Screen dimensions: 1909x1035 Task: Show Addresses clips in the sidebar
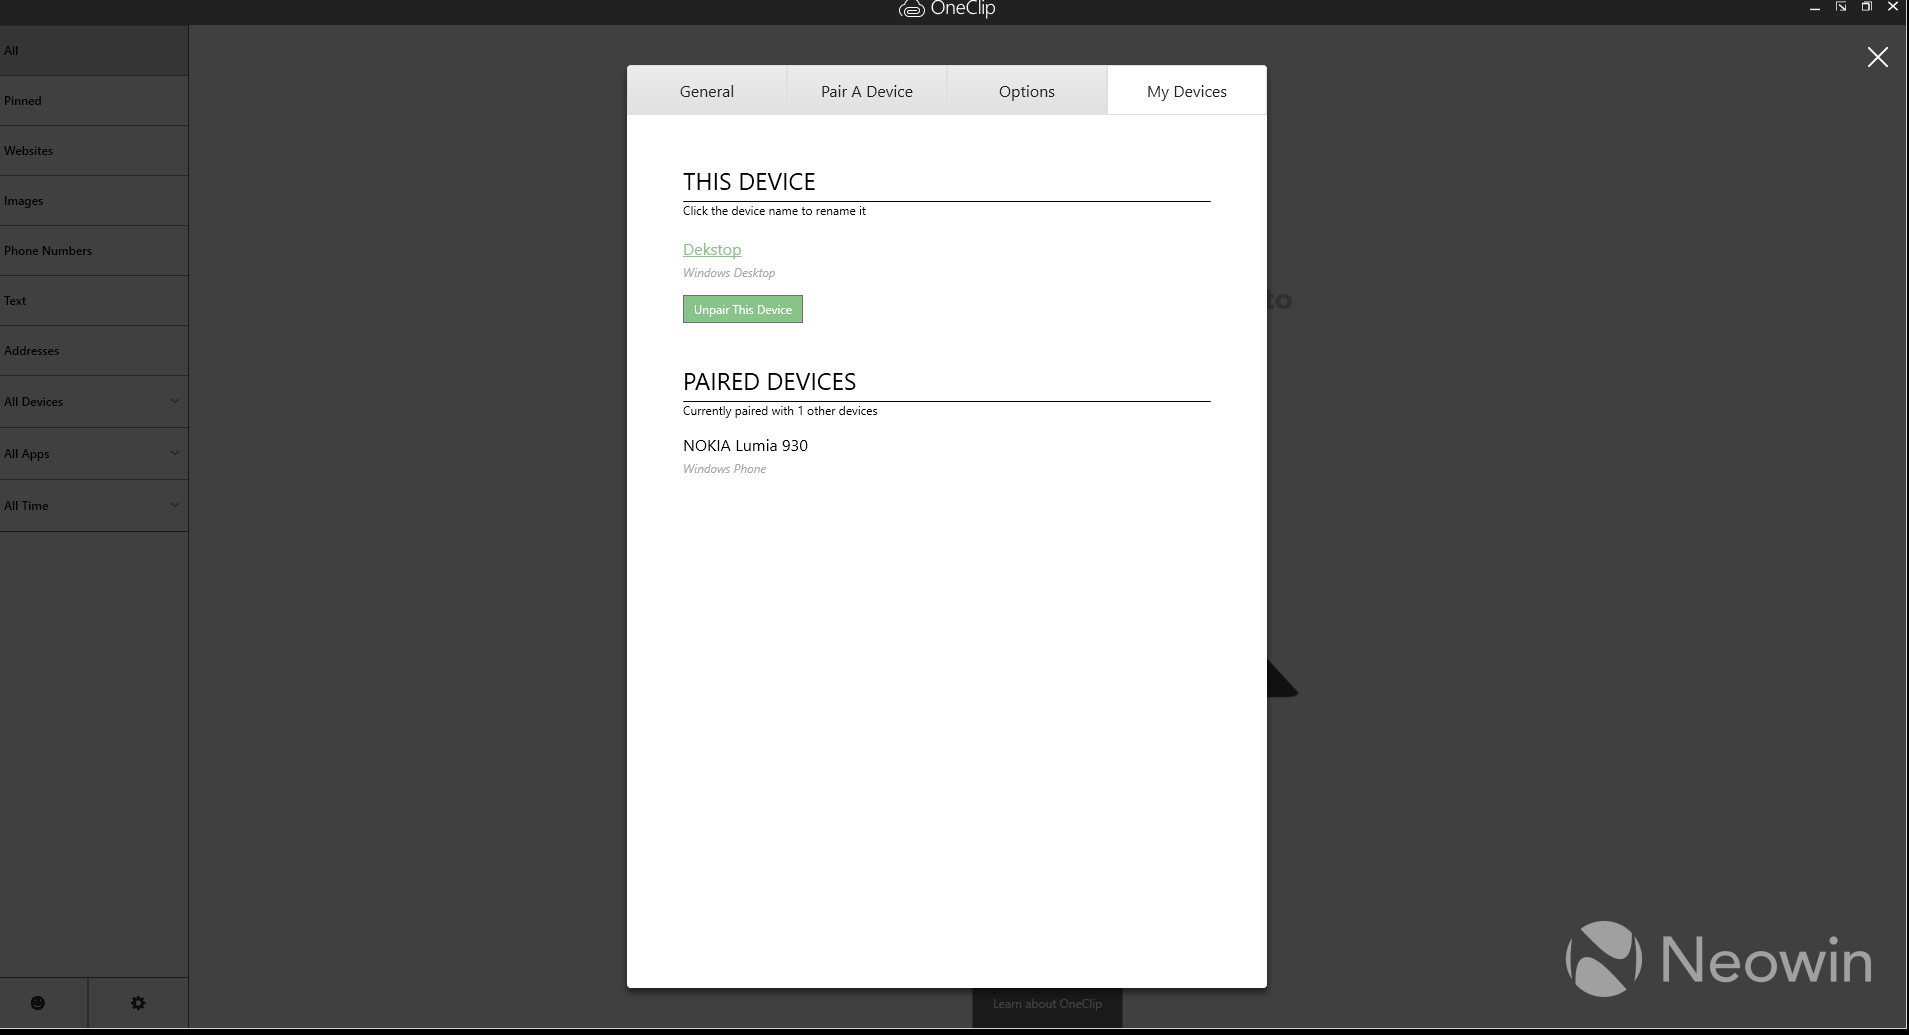(x=94, y=350)
